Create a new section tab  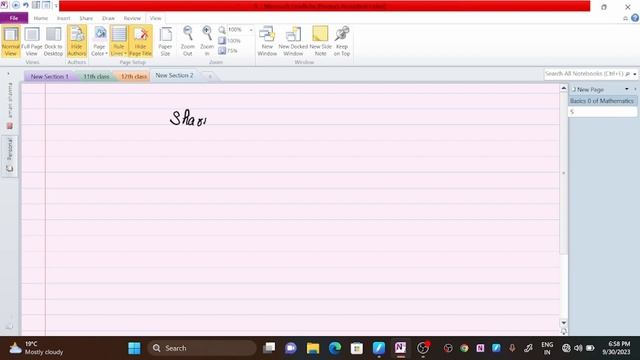[x=210, y=76]
